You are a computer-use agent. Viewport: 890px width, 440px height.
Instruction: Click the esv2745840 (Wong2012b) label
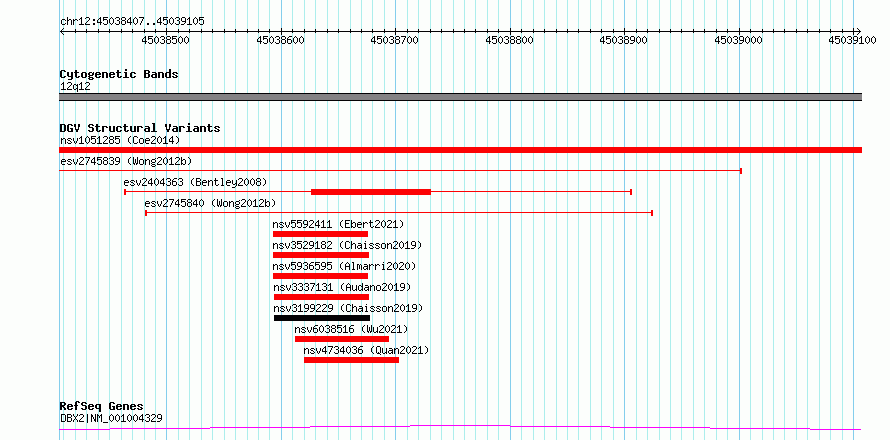210,203
